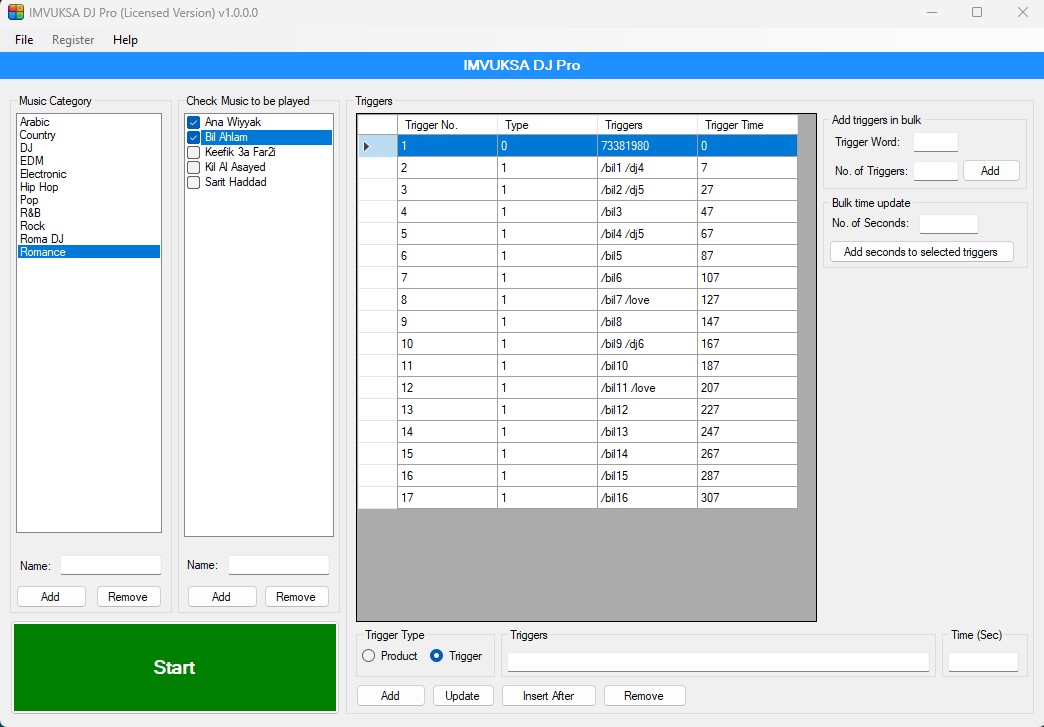Sort by the Trigger Time column header

[x=734, y=125]
